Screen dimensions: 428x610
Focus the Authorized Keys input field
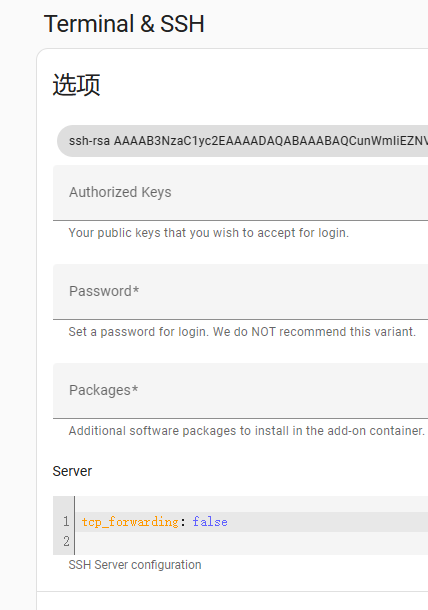240,193
